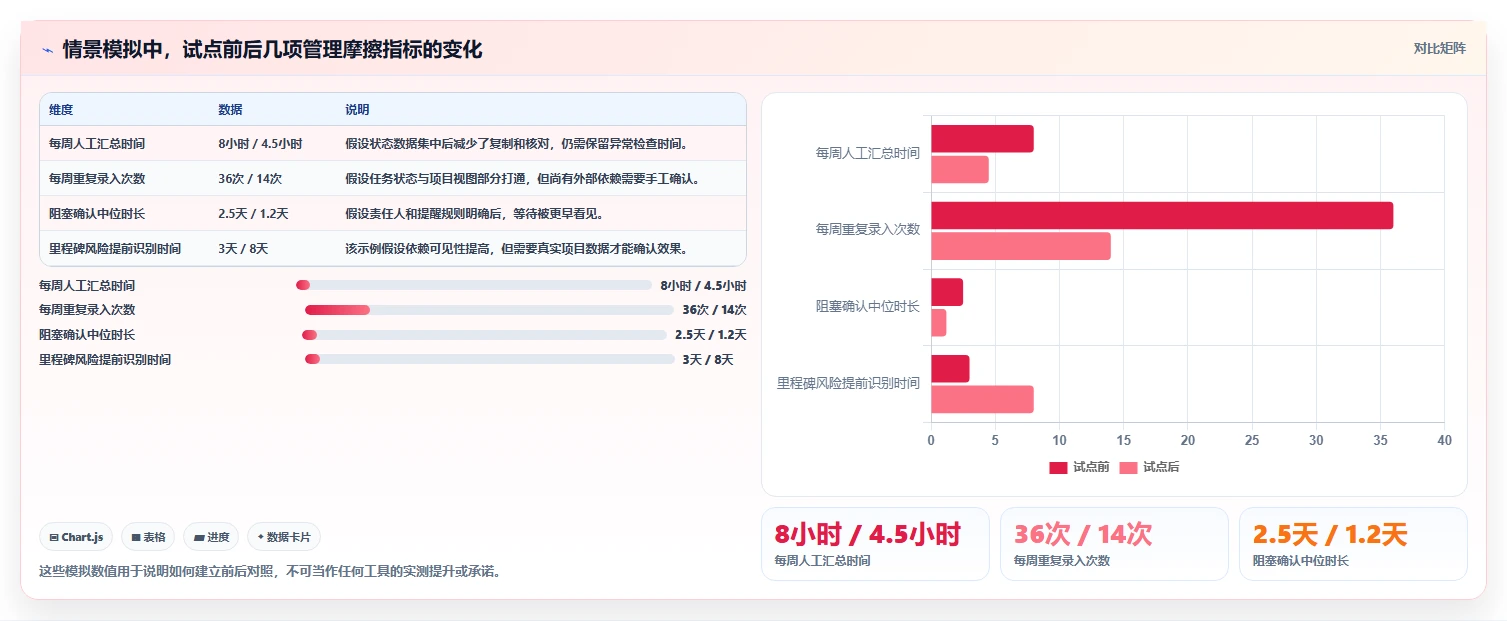Click the 数据 column header

point(230,110)
